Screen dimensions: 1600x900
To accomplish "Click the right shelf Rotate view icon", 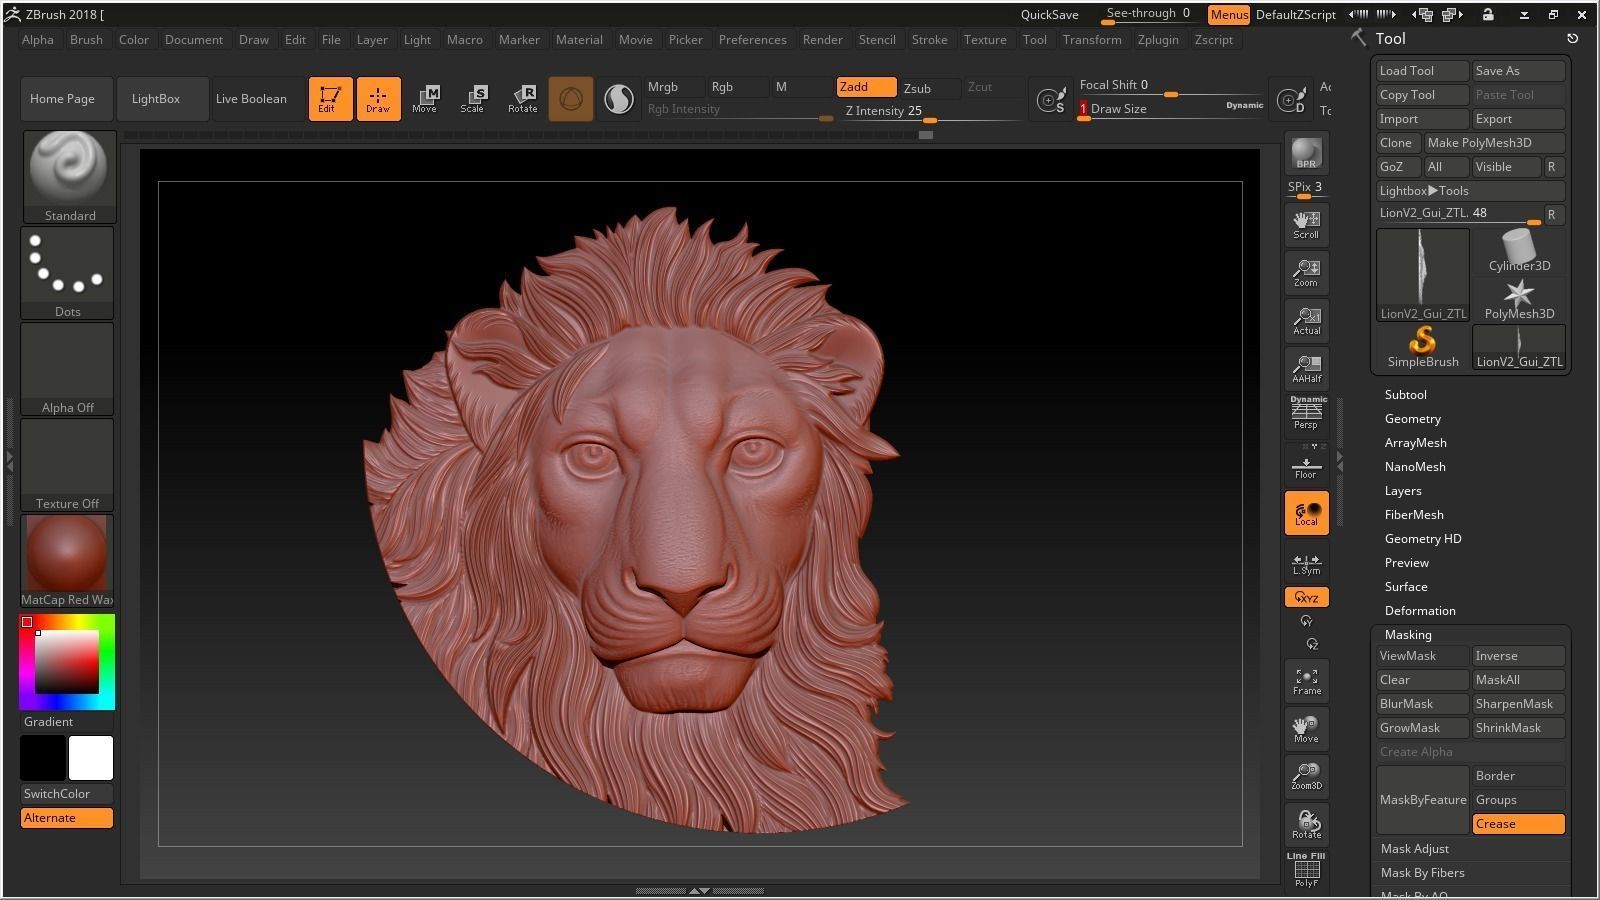I will (1306, 825).
